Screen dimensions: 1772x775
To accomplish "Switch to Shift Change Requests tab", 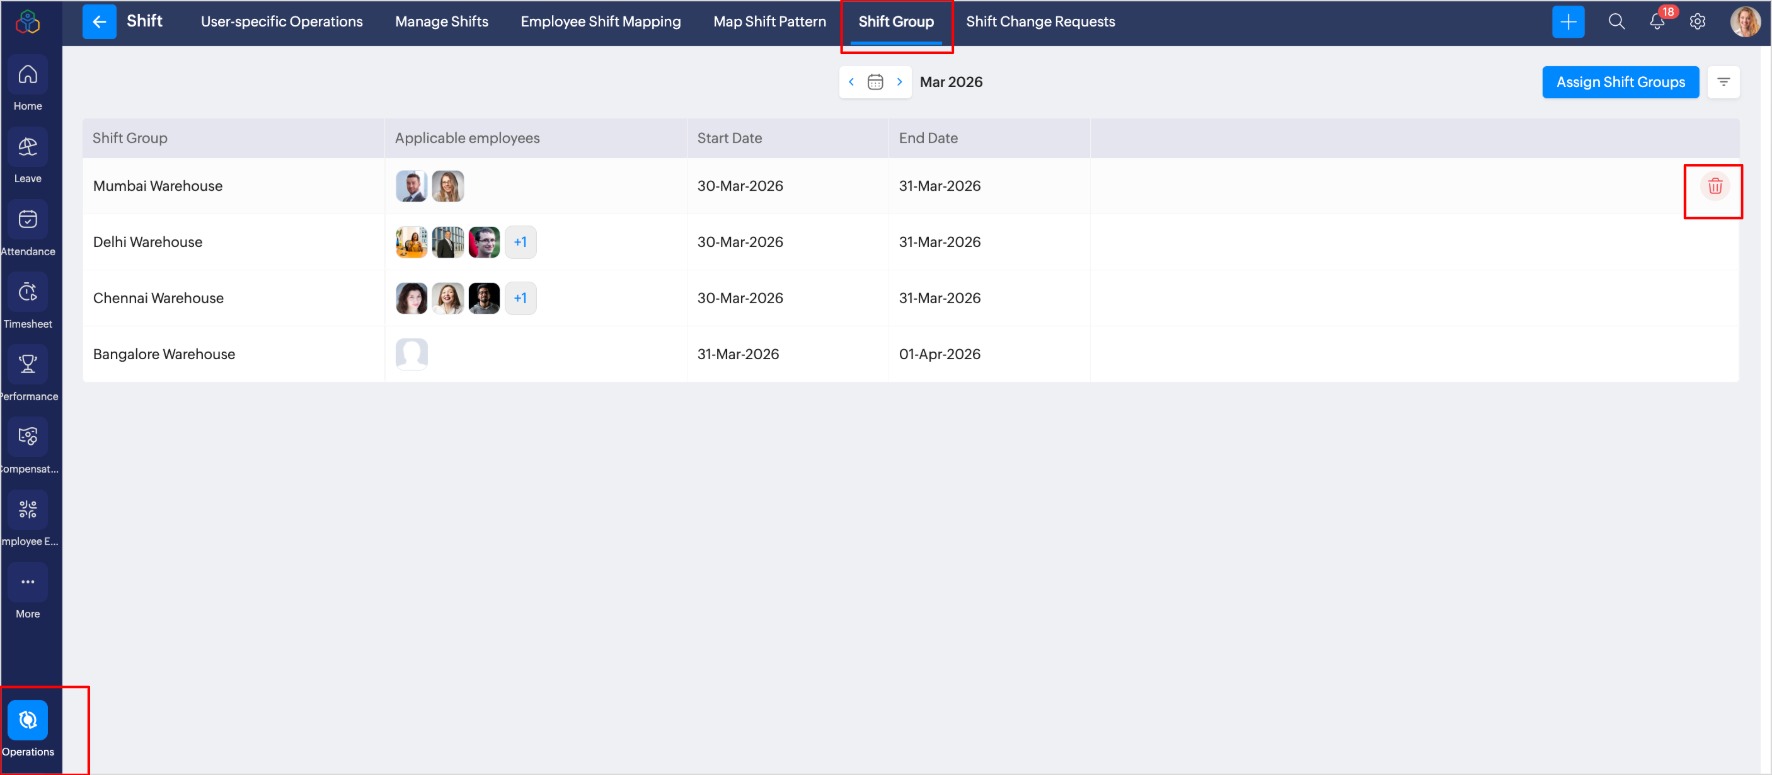I will [x=1040, y=22].
